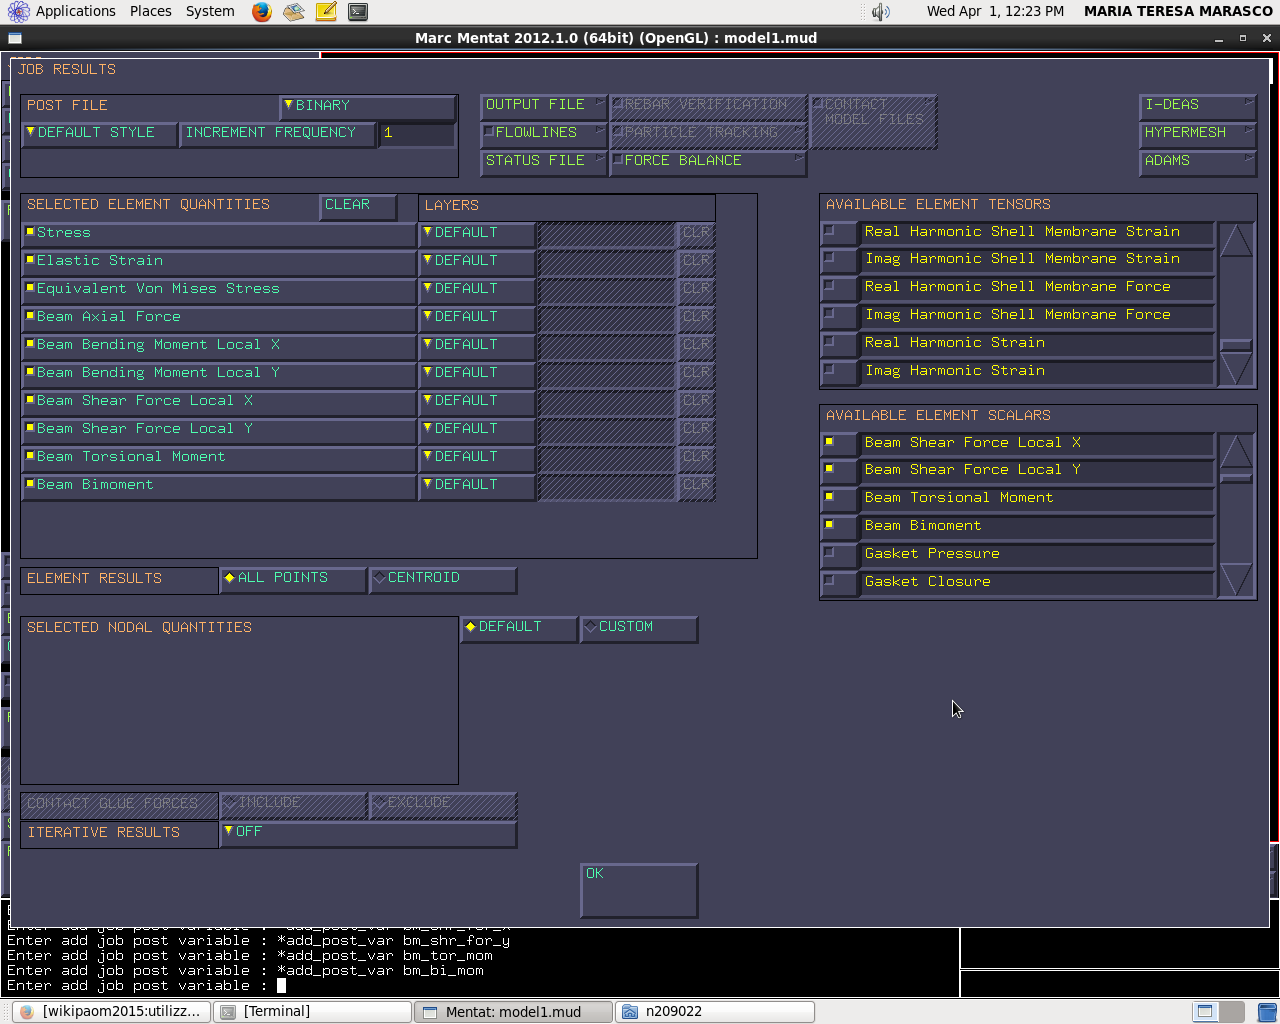The height and width of the screenshot is (1024, 1280).
Task: Open the layers DEFAULT dropdown for Stress
Action: (476, 233)
